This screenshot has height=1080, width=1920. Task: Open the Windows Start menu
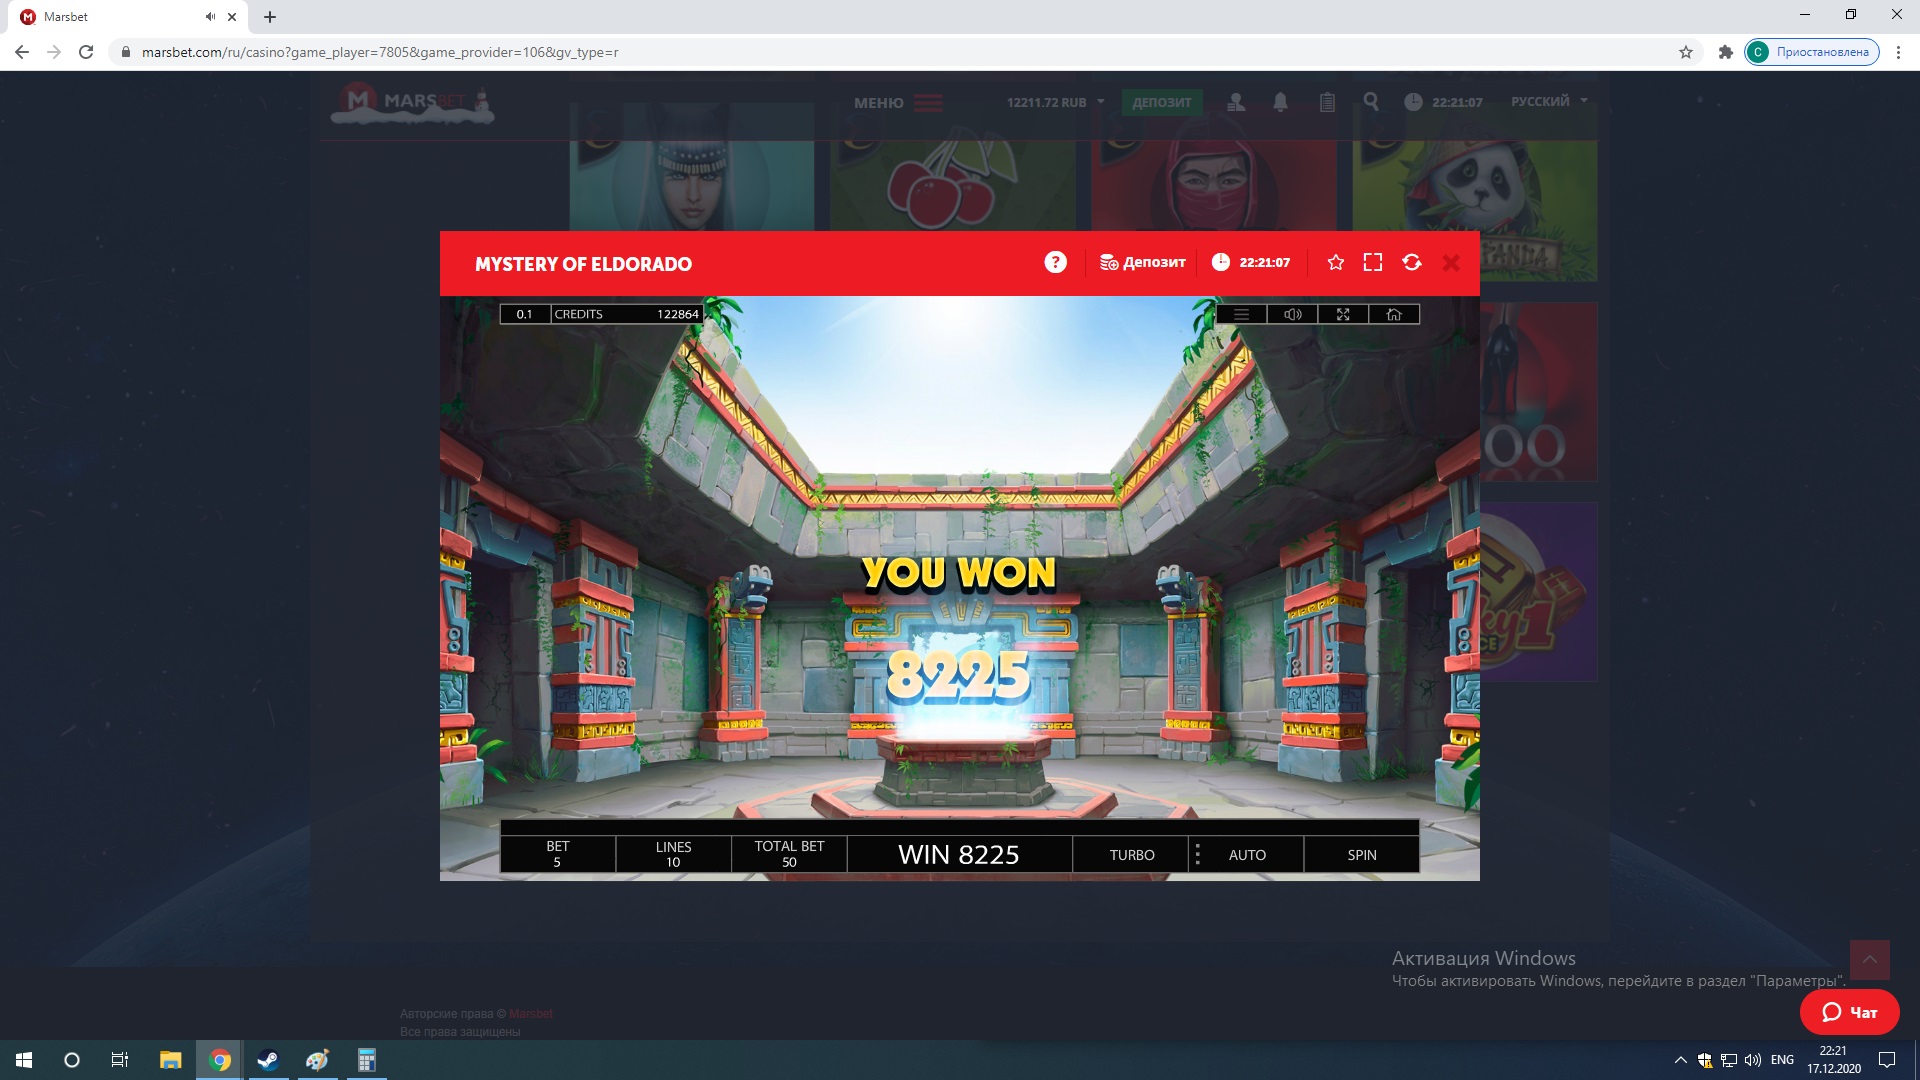(x=24, y=1060)
